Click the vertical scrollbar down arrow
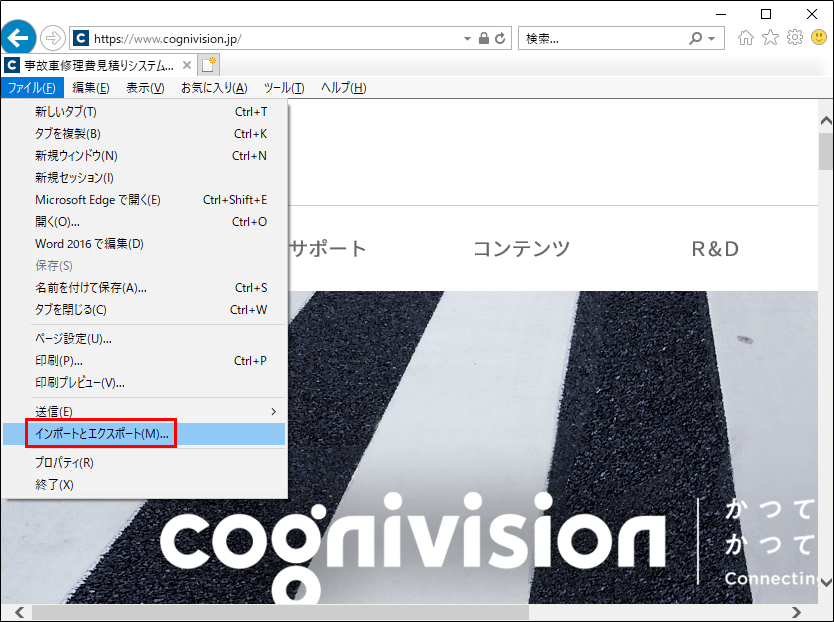This screenshot has height=622, width=834. 825,582
